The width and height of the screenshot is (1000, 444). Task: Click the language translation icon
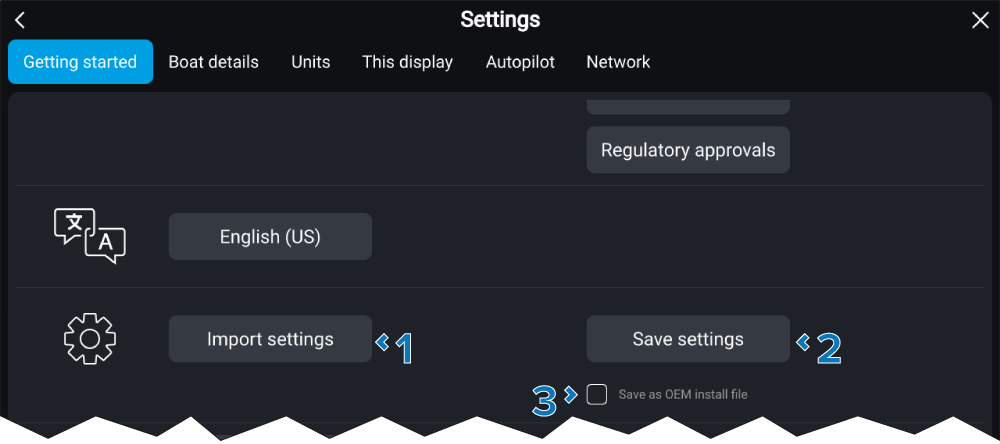[90, 236]
